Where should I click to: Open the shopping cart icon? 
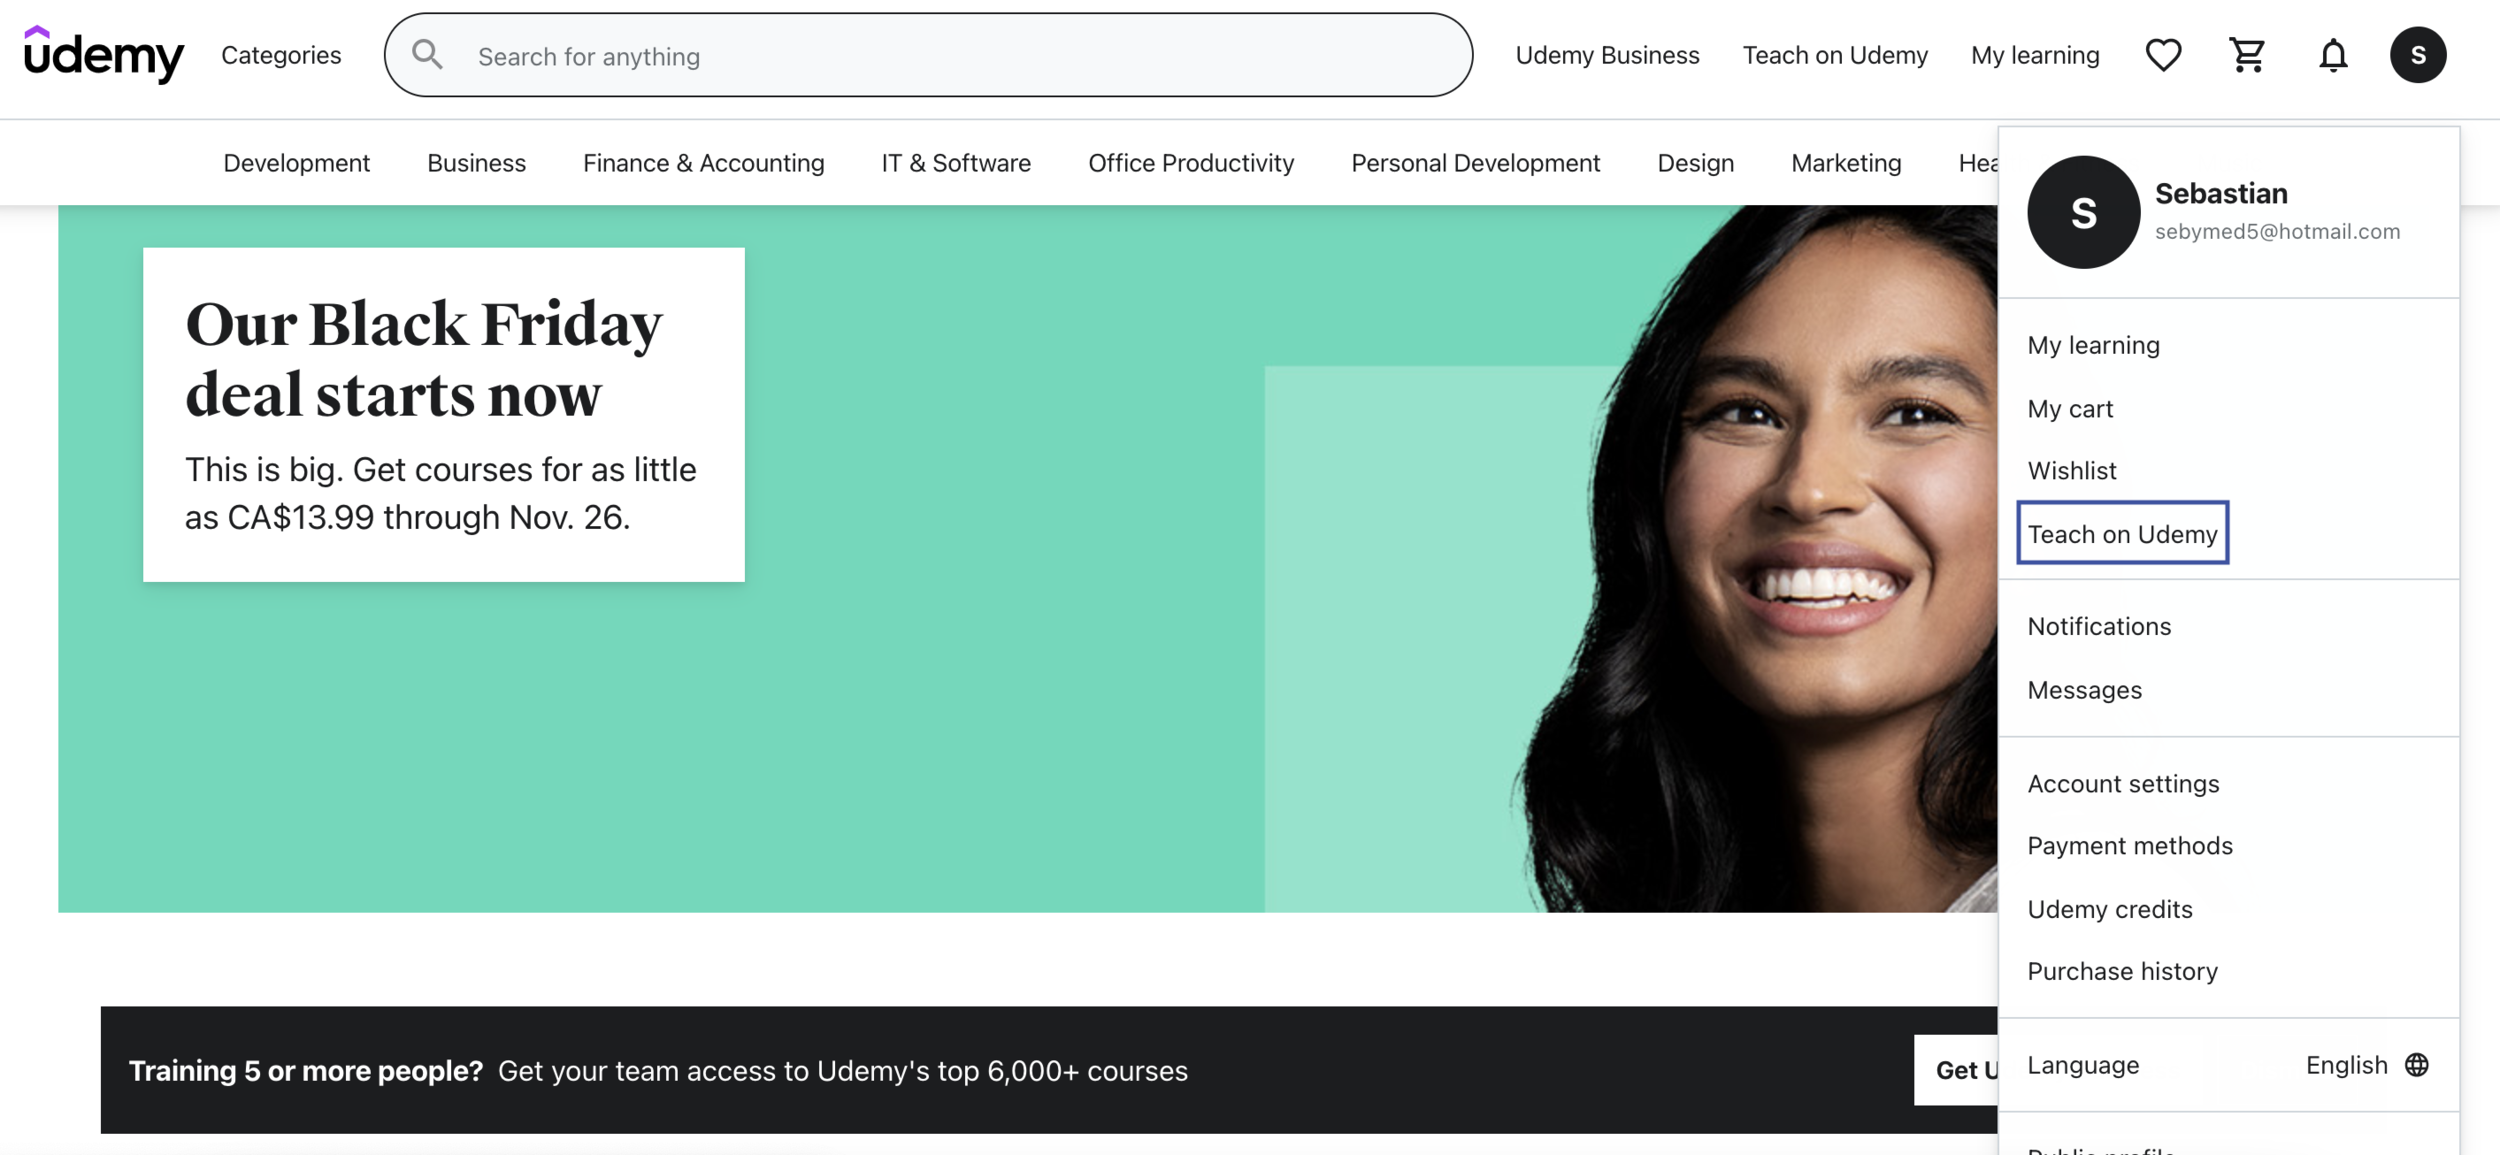pyautogui.click(x=2247, y=55)
